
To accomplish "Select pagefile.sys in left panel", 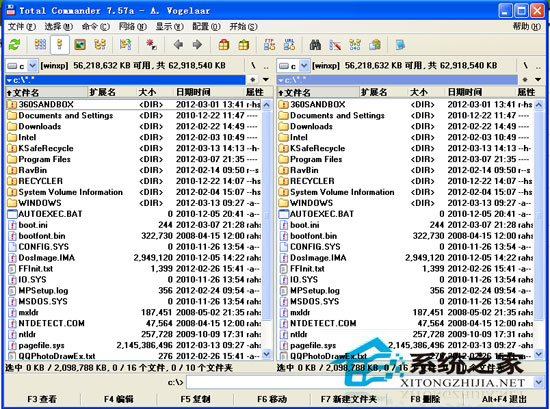I will (133, 346).
